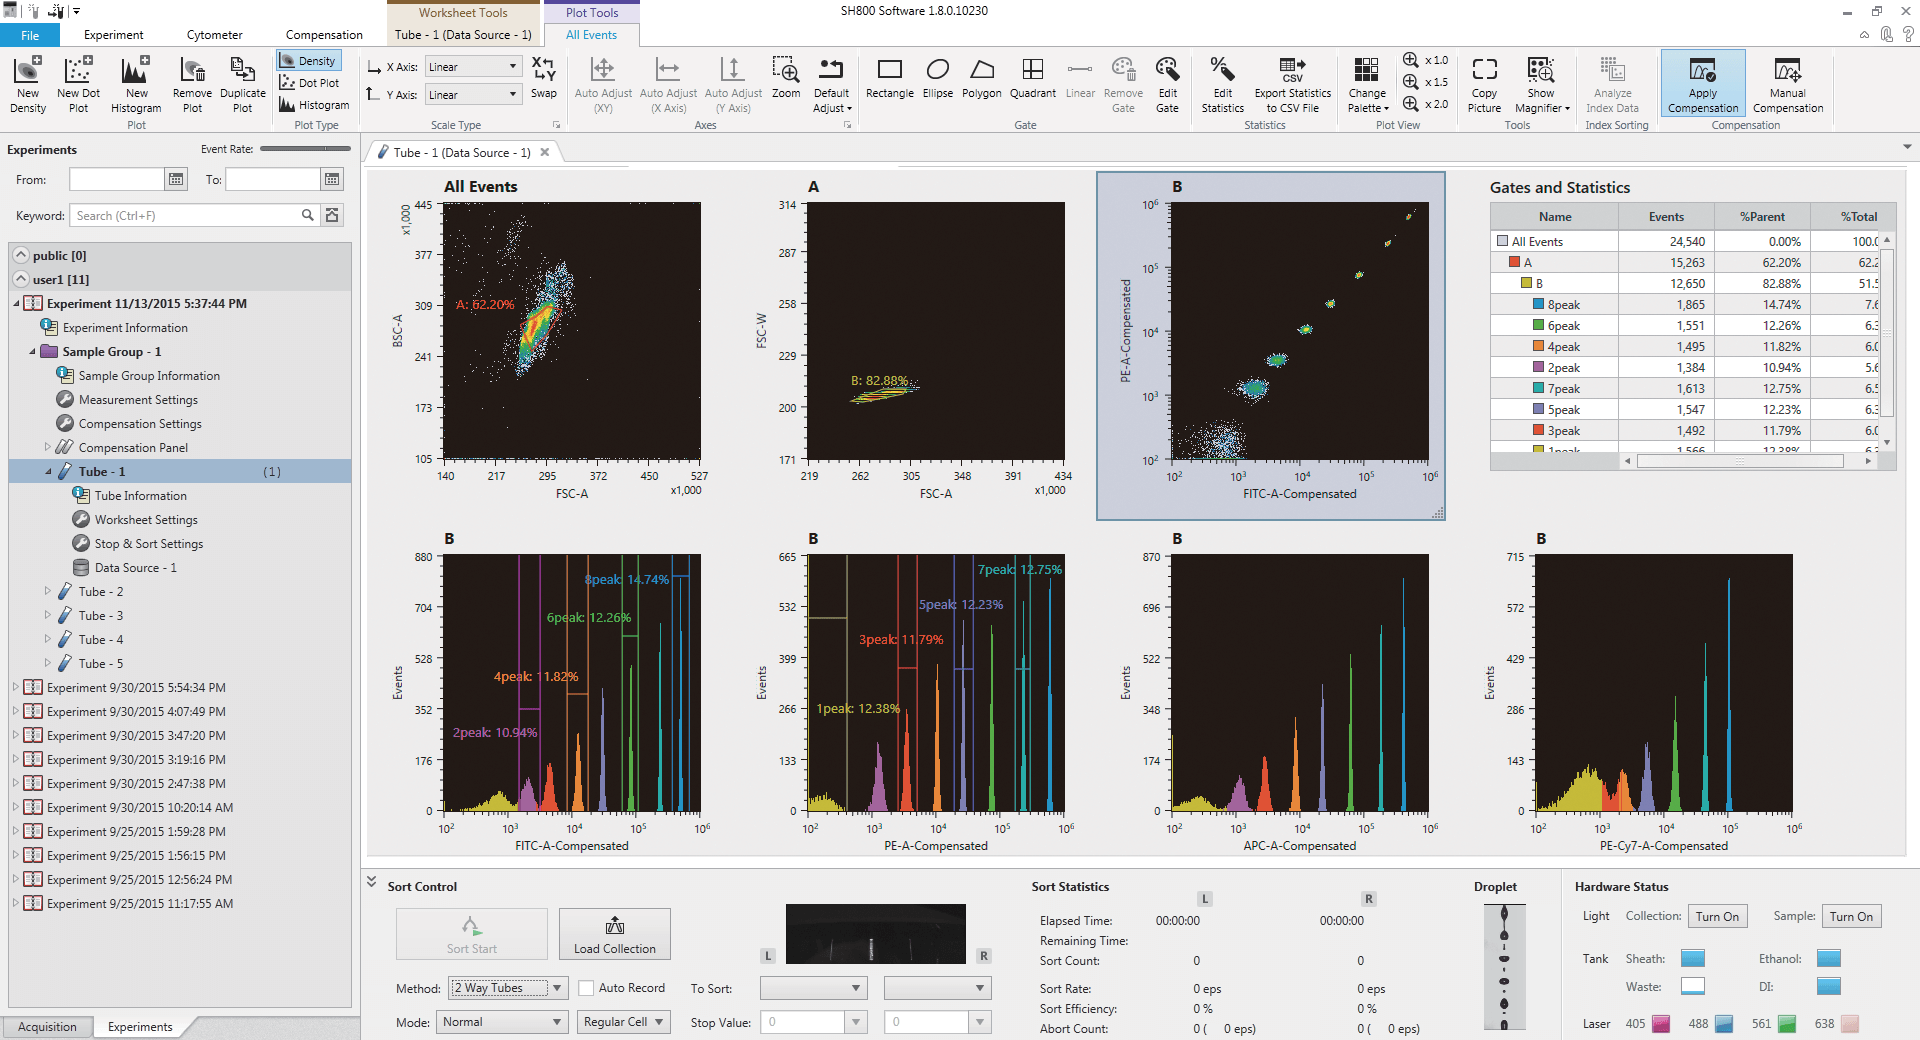Export Statistics to CSV File
The width and height of the screenshot is (1920, 1040).
1292,83
